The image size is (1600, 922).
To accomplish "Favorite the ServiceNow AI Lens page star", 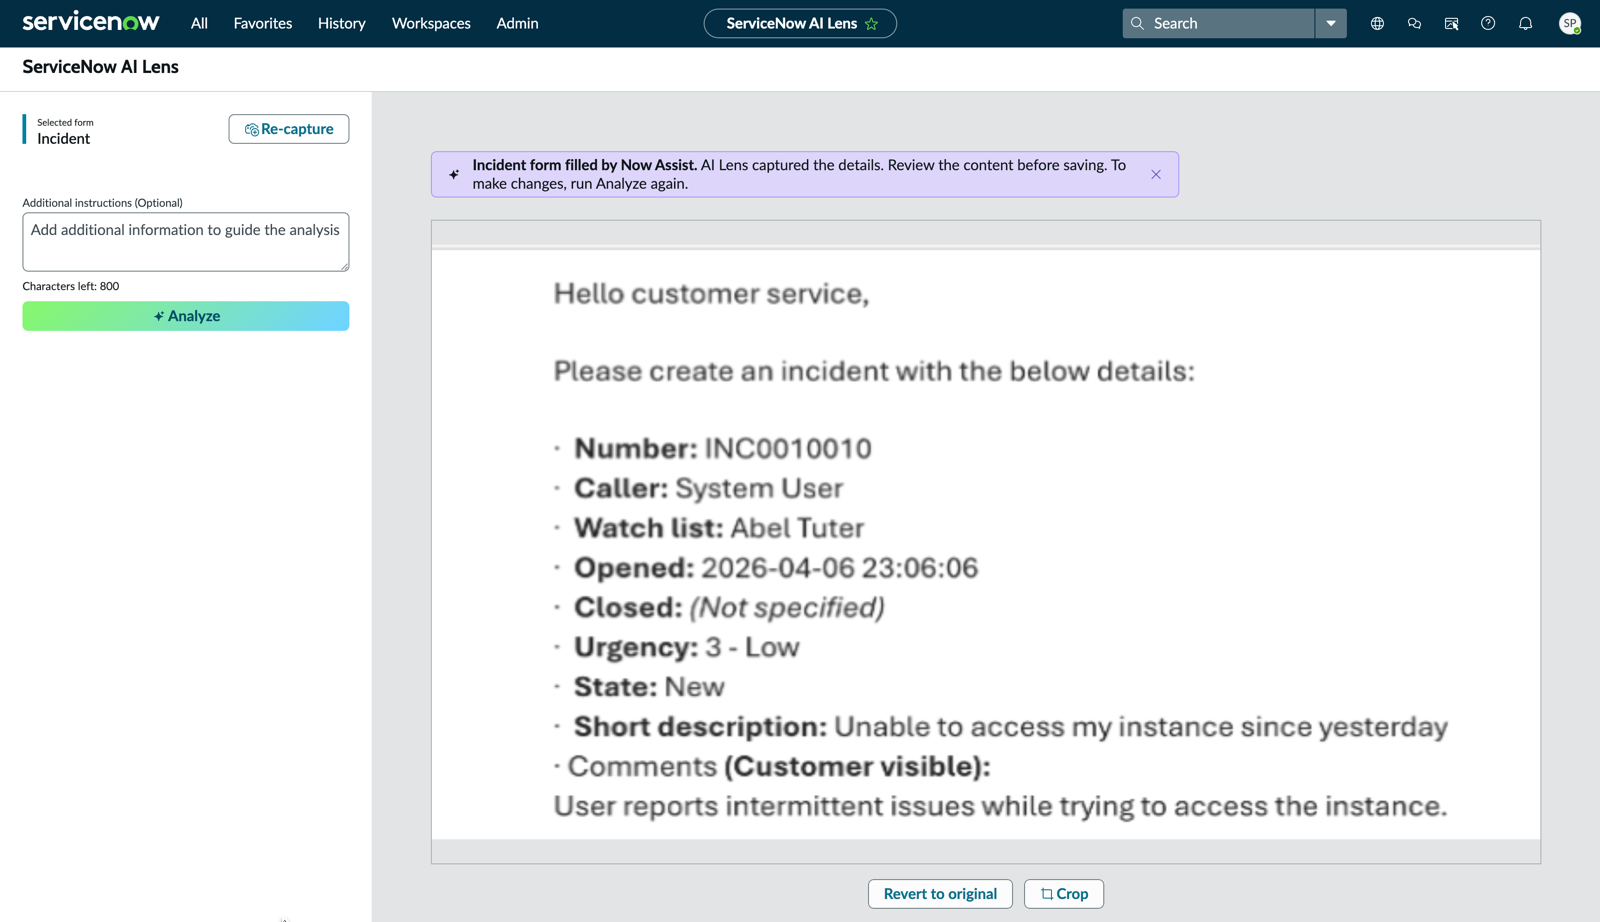I will (x=872, y=24).
